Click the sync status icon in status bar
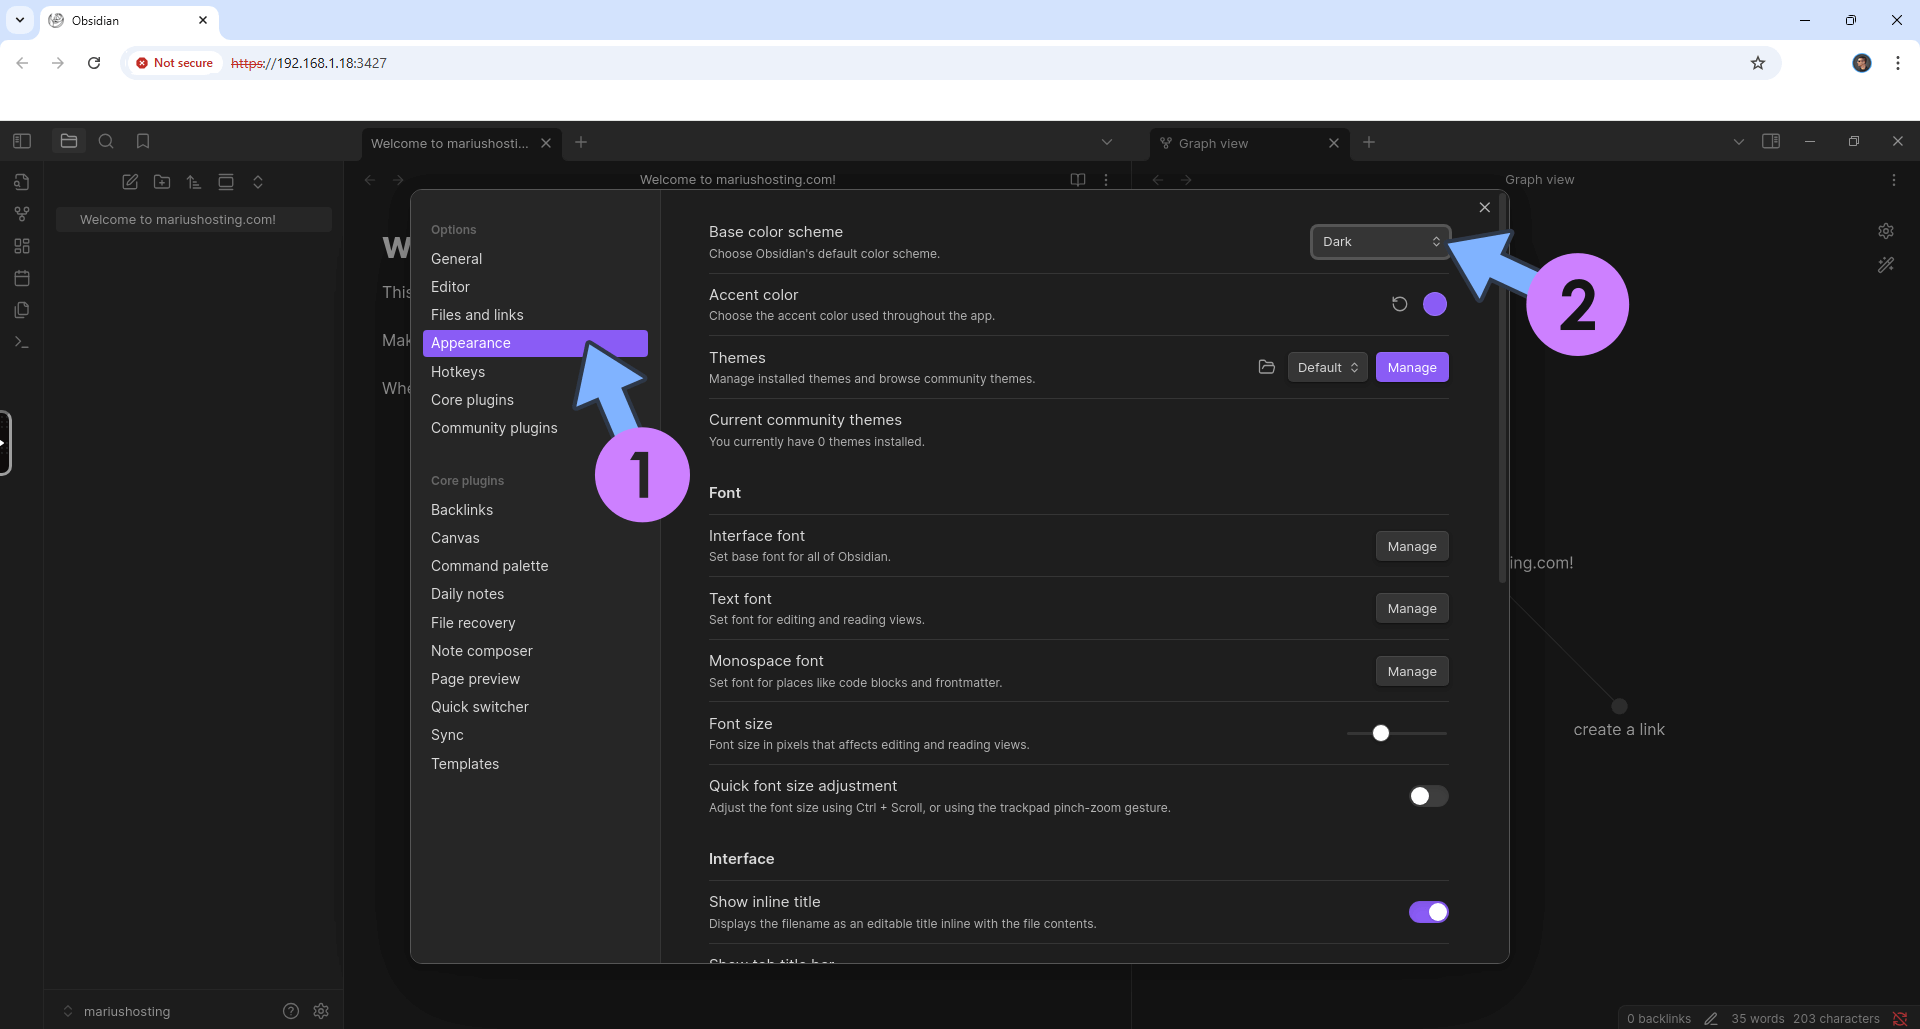 click(1900, 1019)
